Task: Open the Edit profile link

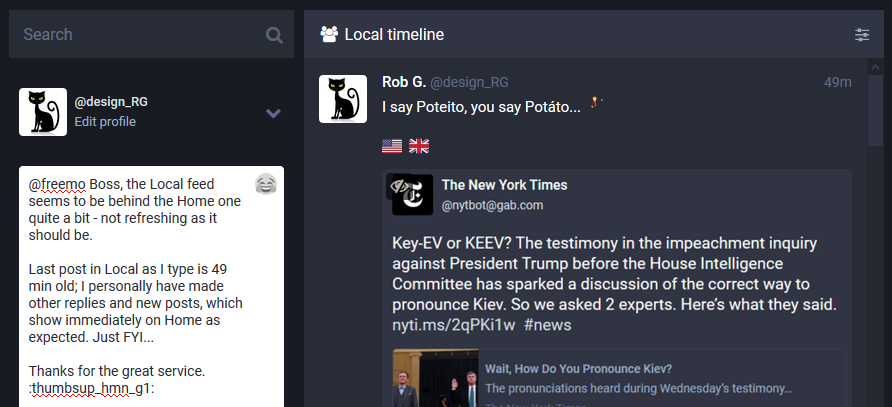Action: coord(105,122)
